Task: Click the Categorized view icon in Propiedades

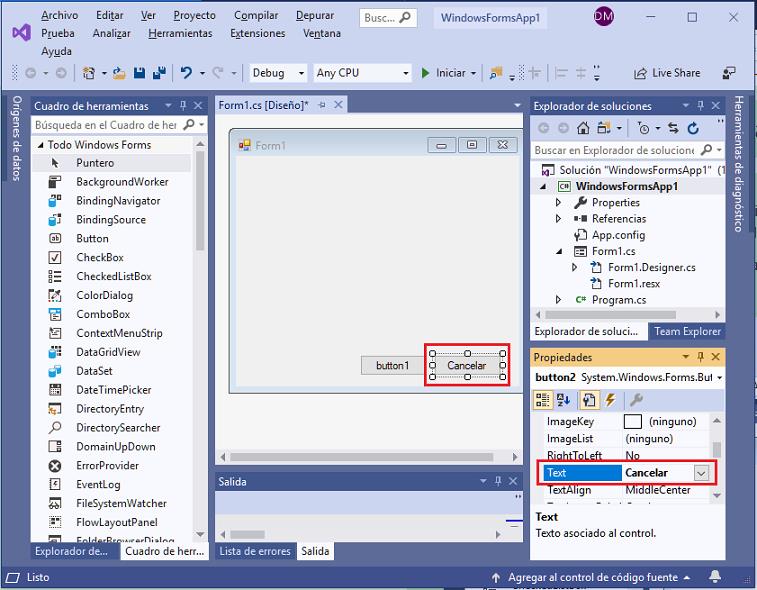Action: (x=543, y=400)
